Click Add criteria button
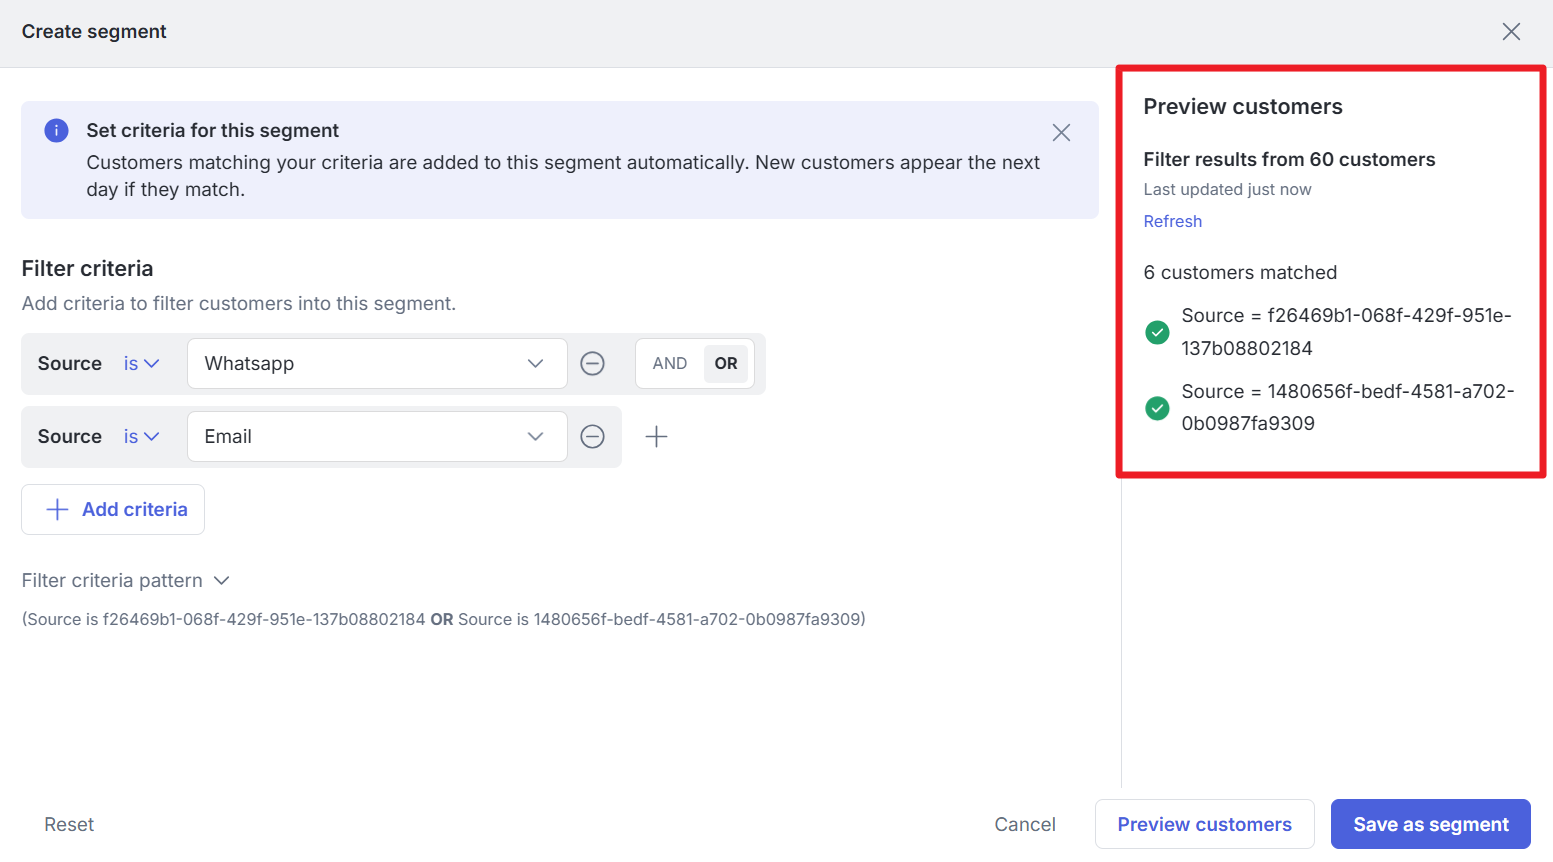Image resolution: width=1553 pixels, height=862 pixels. click(x=113, y=510)
